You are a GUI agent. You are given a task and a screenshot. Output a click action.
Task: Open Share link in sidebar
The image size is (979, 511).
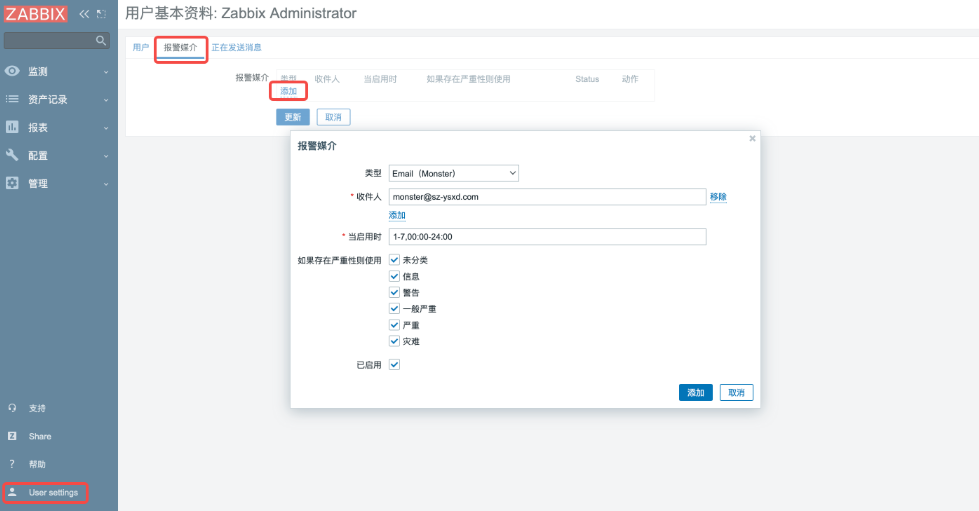(40, 436)
